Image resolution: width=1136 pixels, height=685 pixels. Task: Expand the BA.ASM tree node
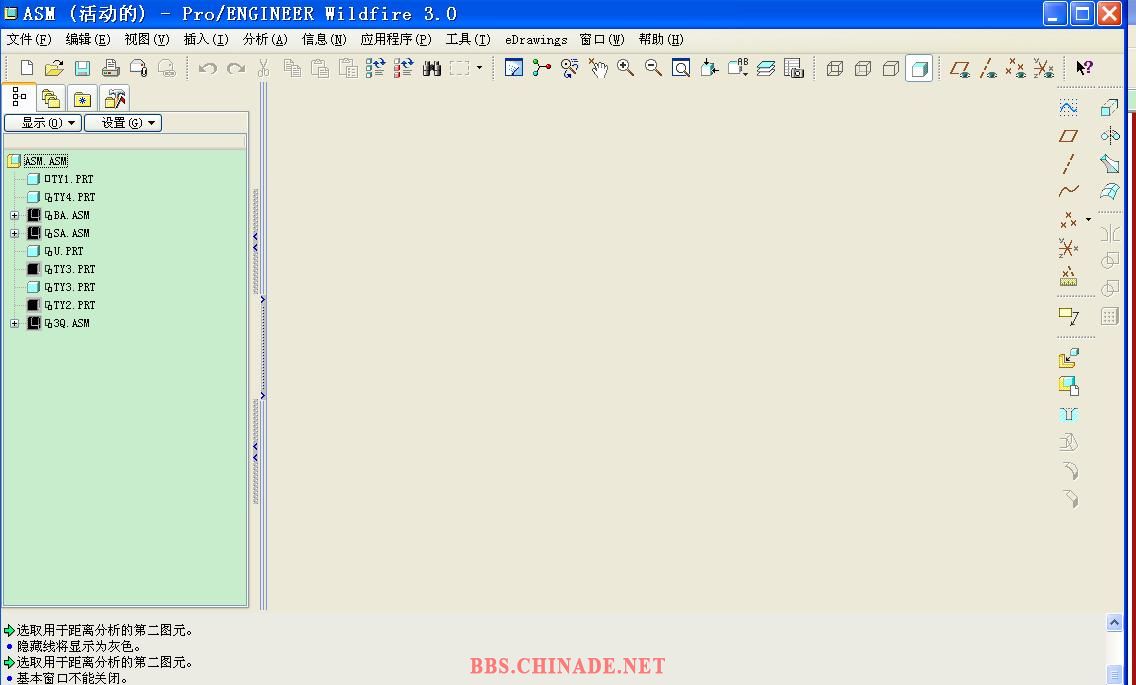pyautogui.click(x=14, y=215)
